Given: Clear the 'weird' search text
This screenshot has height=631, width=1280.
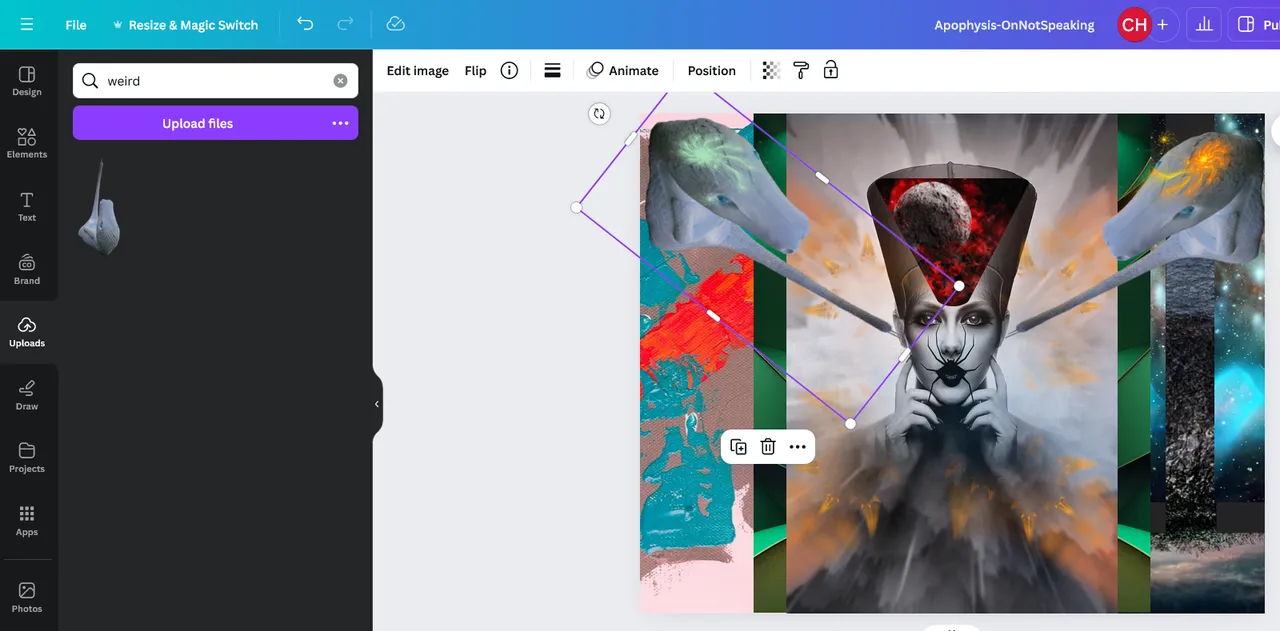Looking at the screenshot, I should coord(340,81).
